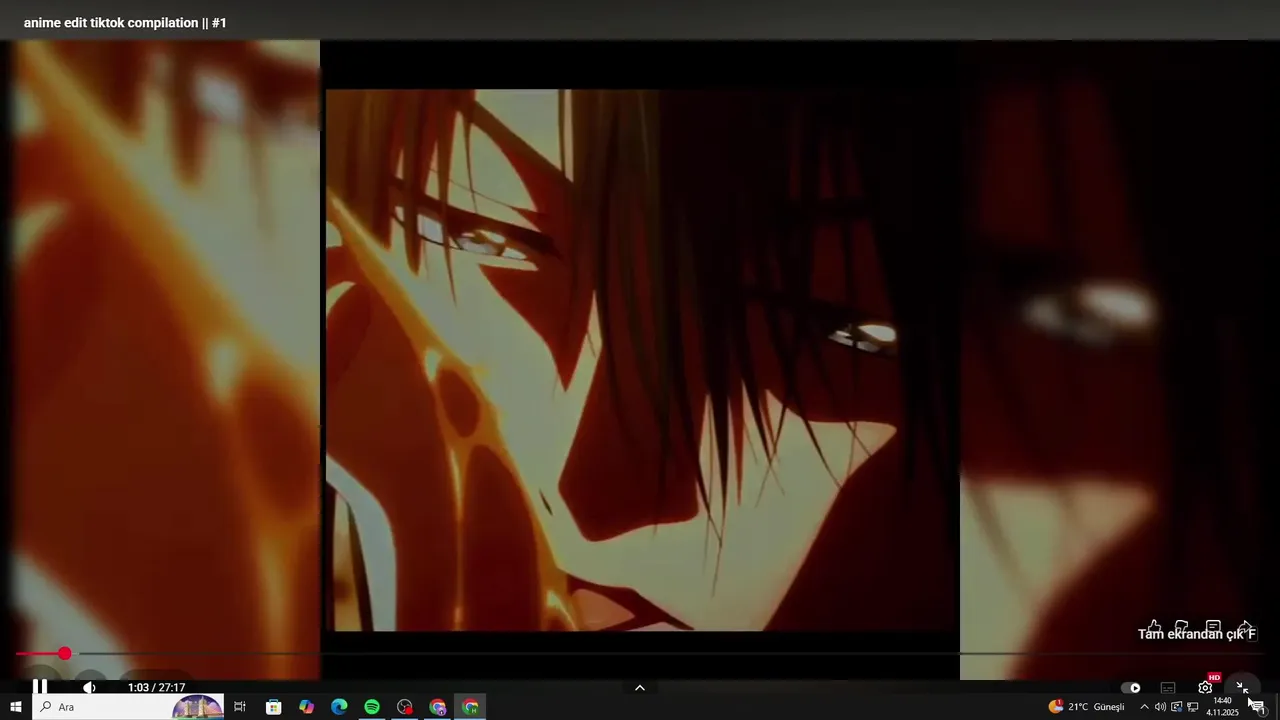Expand the more videos chevron
Screen dimensions: 1280x720
(x=640, y=687)
